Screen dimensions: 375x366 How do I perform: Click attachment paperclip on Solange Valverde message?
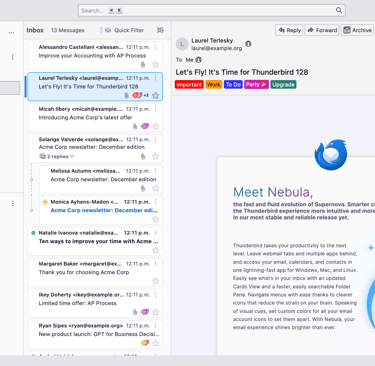pyautogui.click(x=143, y=156)
